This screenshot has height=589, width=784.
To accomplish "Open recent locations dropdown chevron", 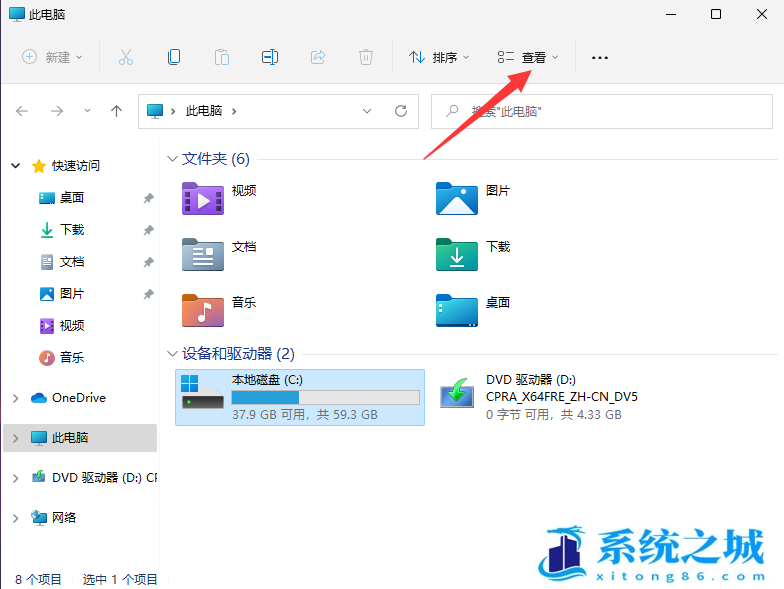I will (x=88, y=111).
